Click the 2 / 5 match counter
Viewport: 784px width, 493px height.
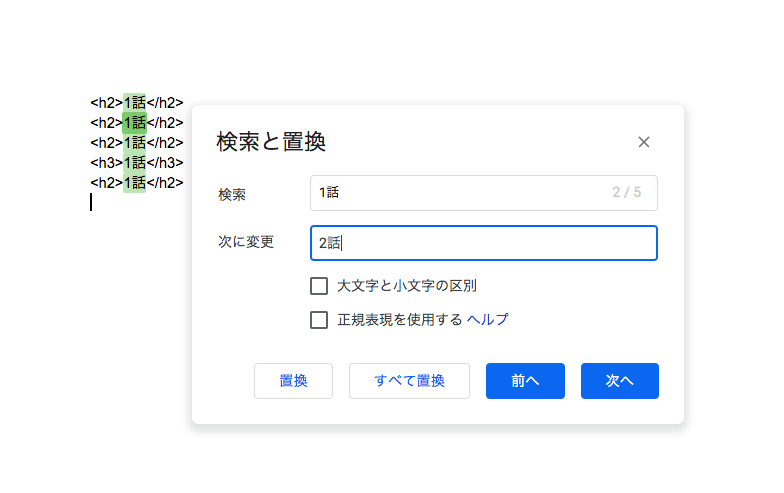626,192
